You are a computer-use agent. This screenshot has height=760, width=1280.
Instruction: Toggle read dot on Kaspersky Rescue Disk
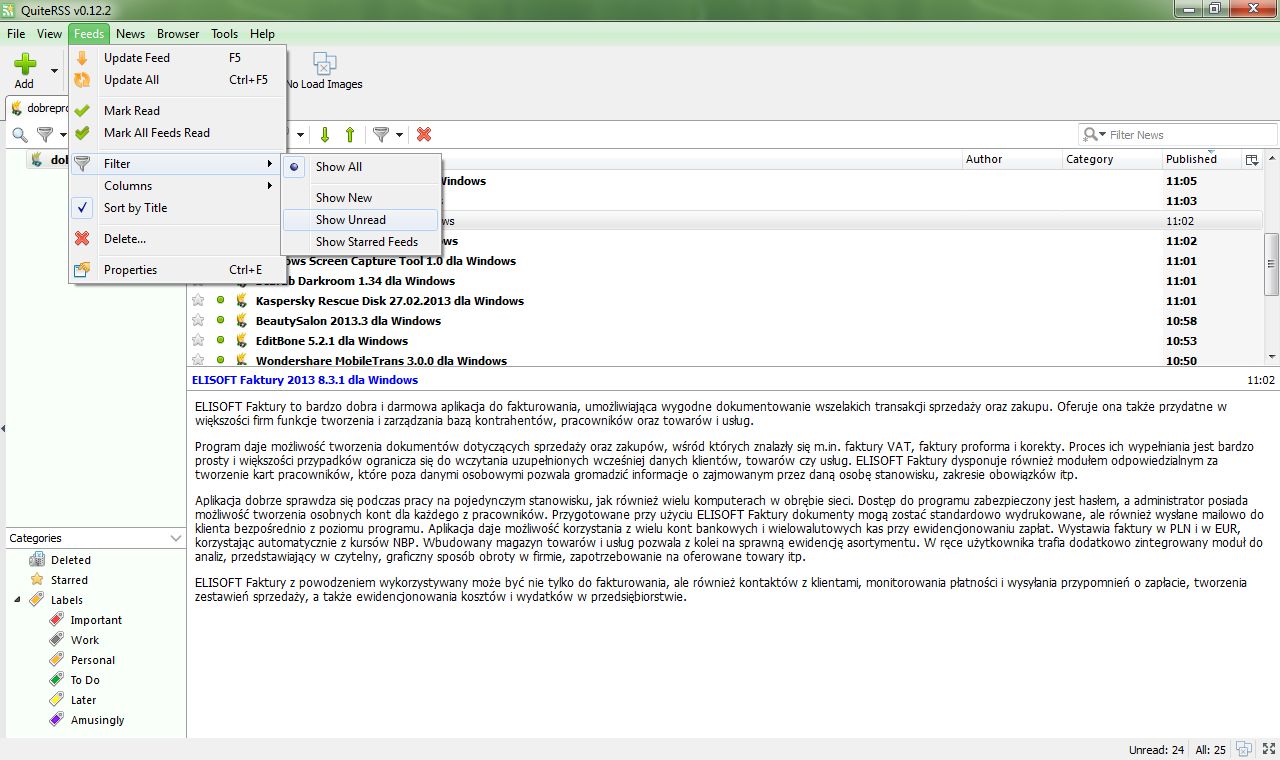click(221, 301)
